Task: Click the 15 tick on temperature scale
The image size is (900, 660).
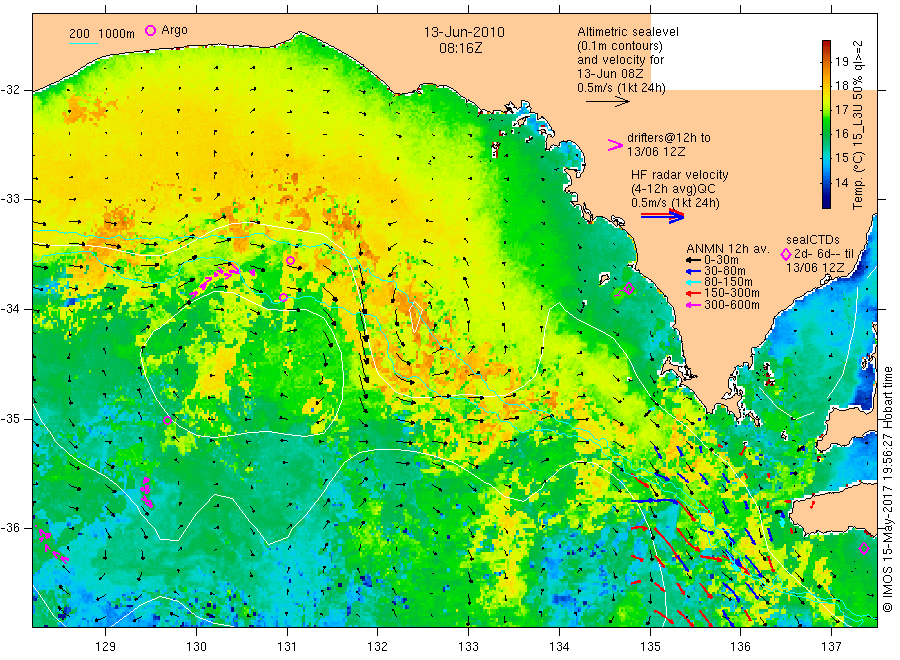Action: (x=841, y=158)
